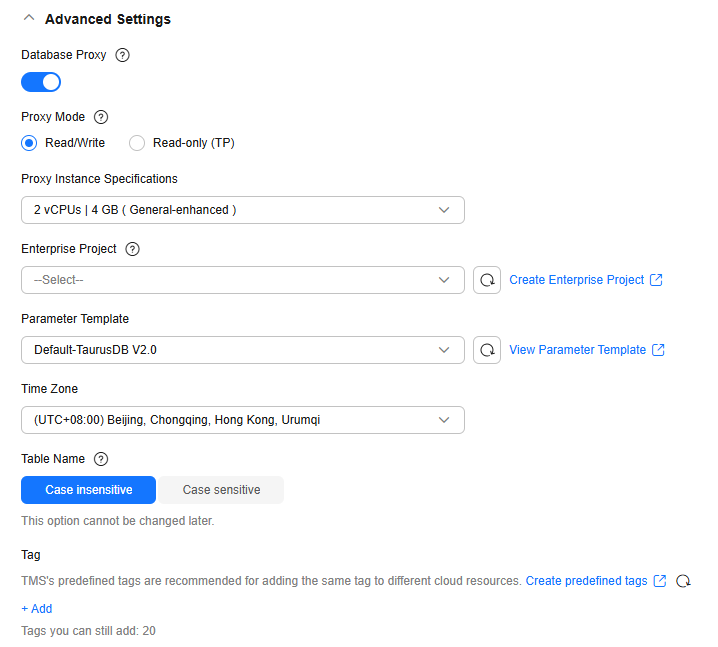Open the Time Zone dropdown

[242, 420]
